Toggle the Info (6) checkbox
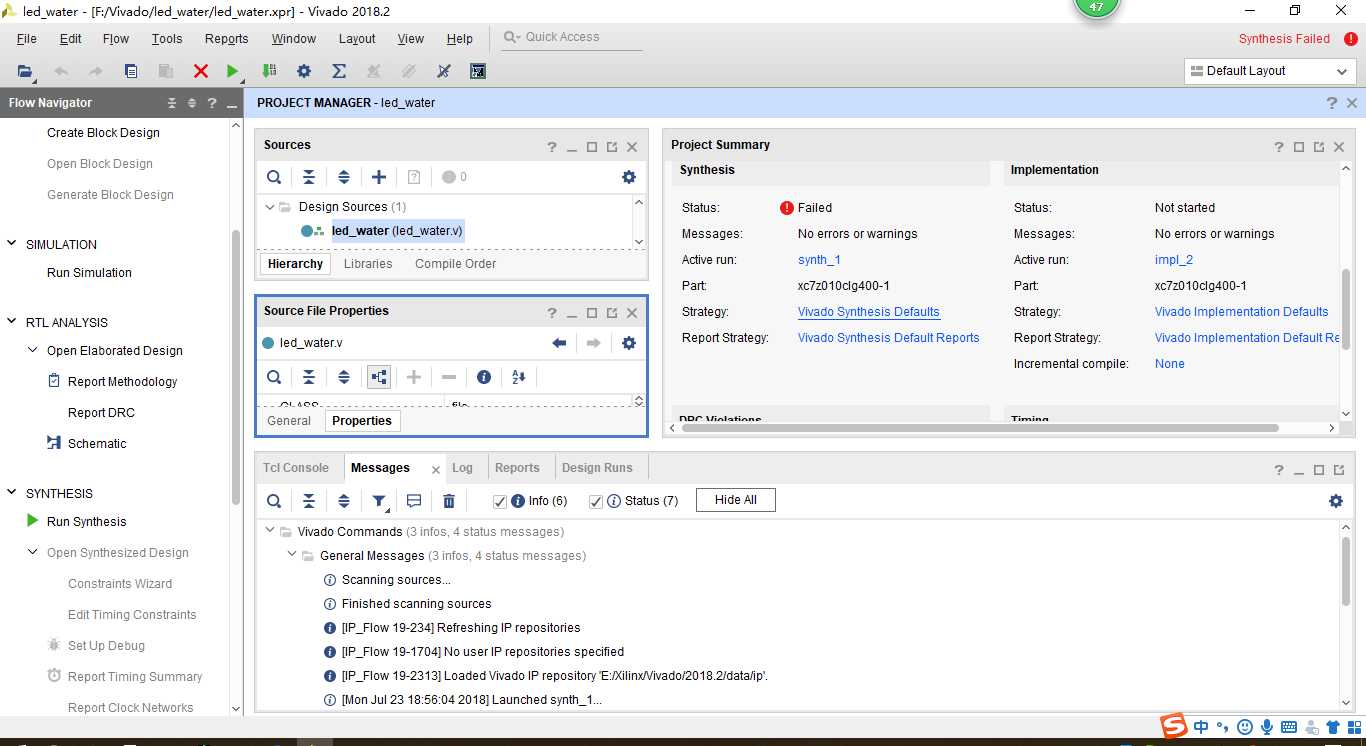The width and height of the screenshot is (1366, 746). [500, 501]
